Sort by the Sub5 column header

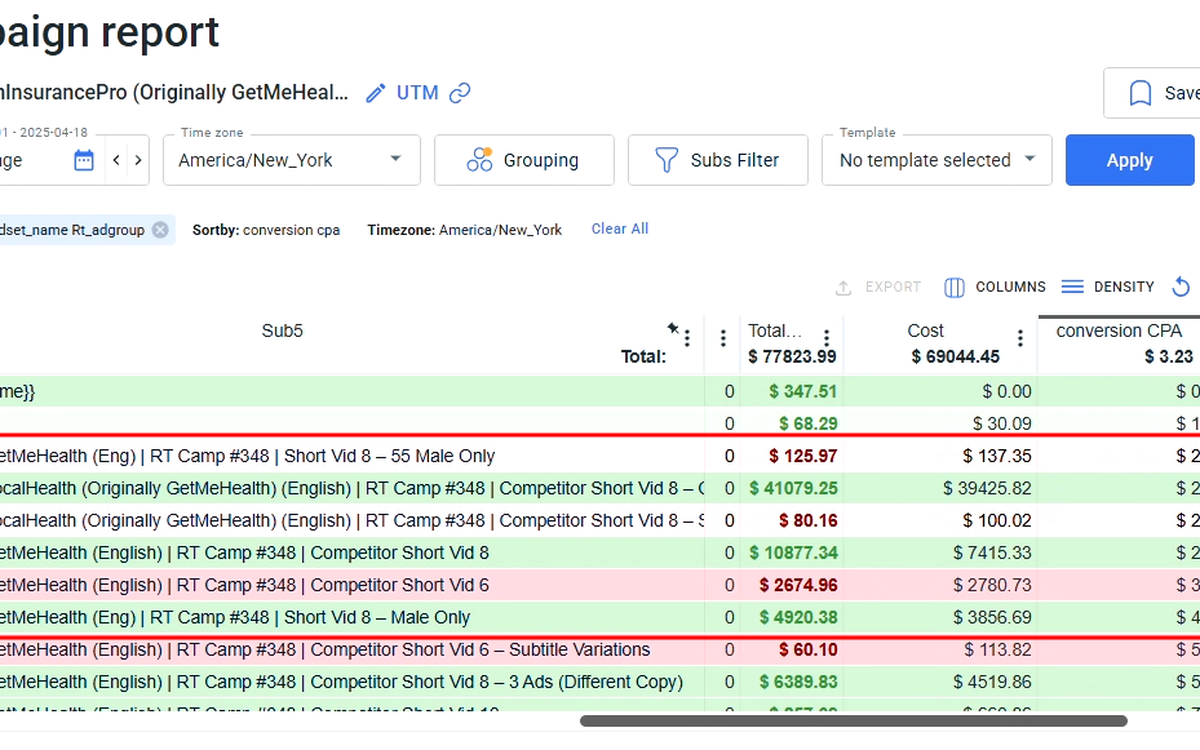pos(282,331)
